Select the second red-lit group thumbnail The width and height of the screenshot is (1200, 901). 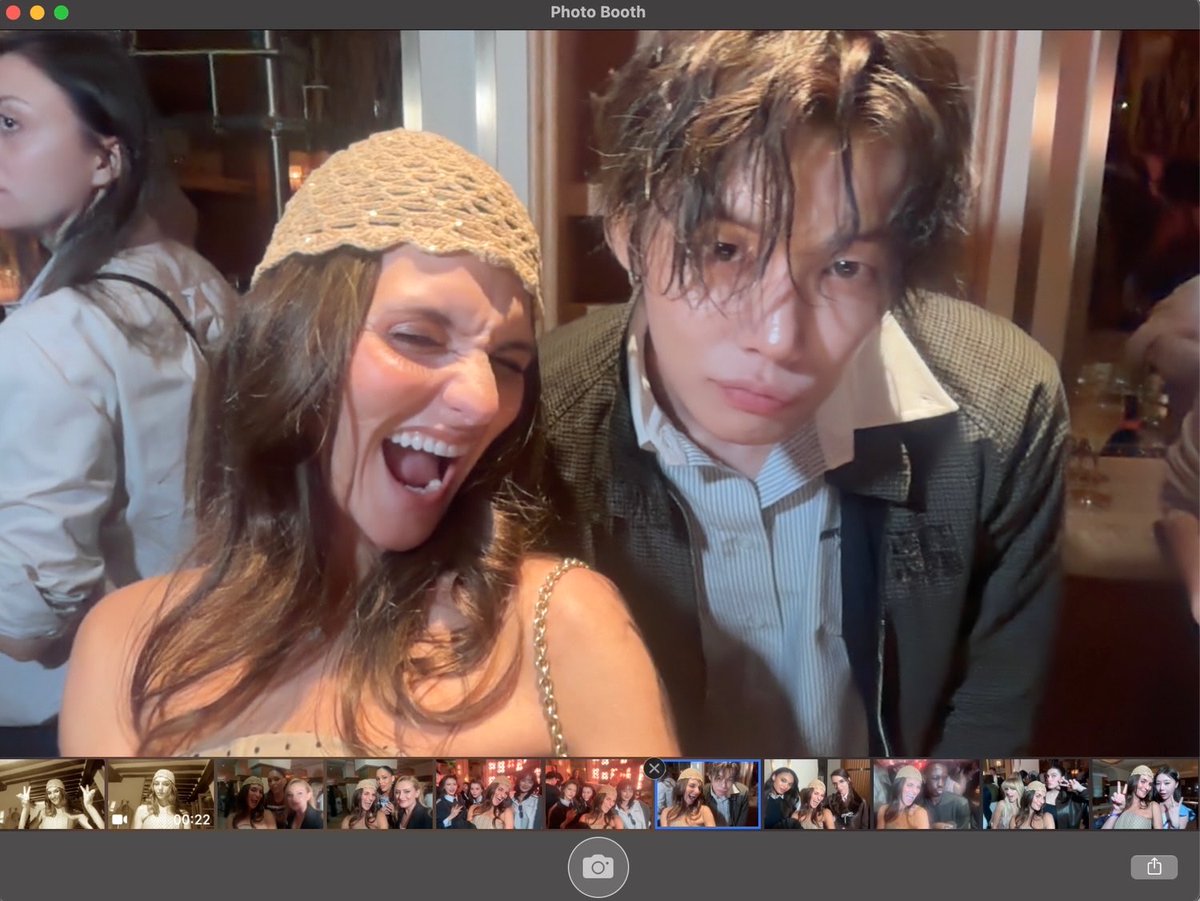tap(597, 794)
